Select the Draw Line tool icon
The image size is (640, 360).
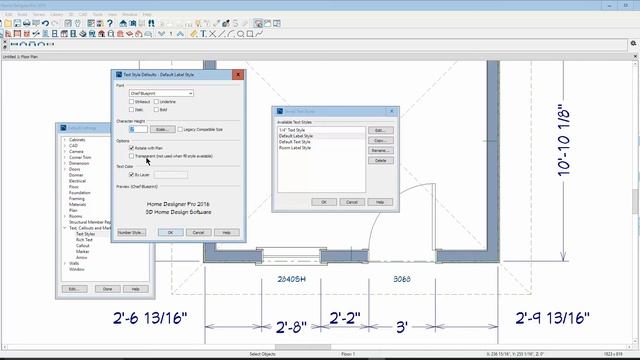[x=222, y=34]
